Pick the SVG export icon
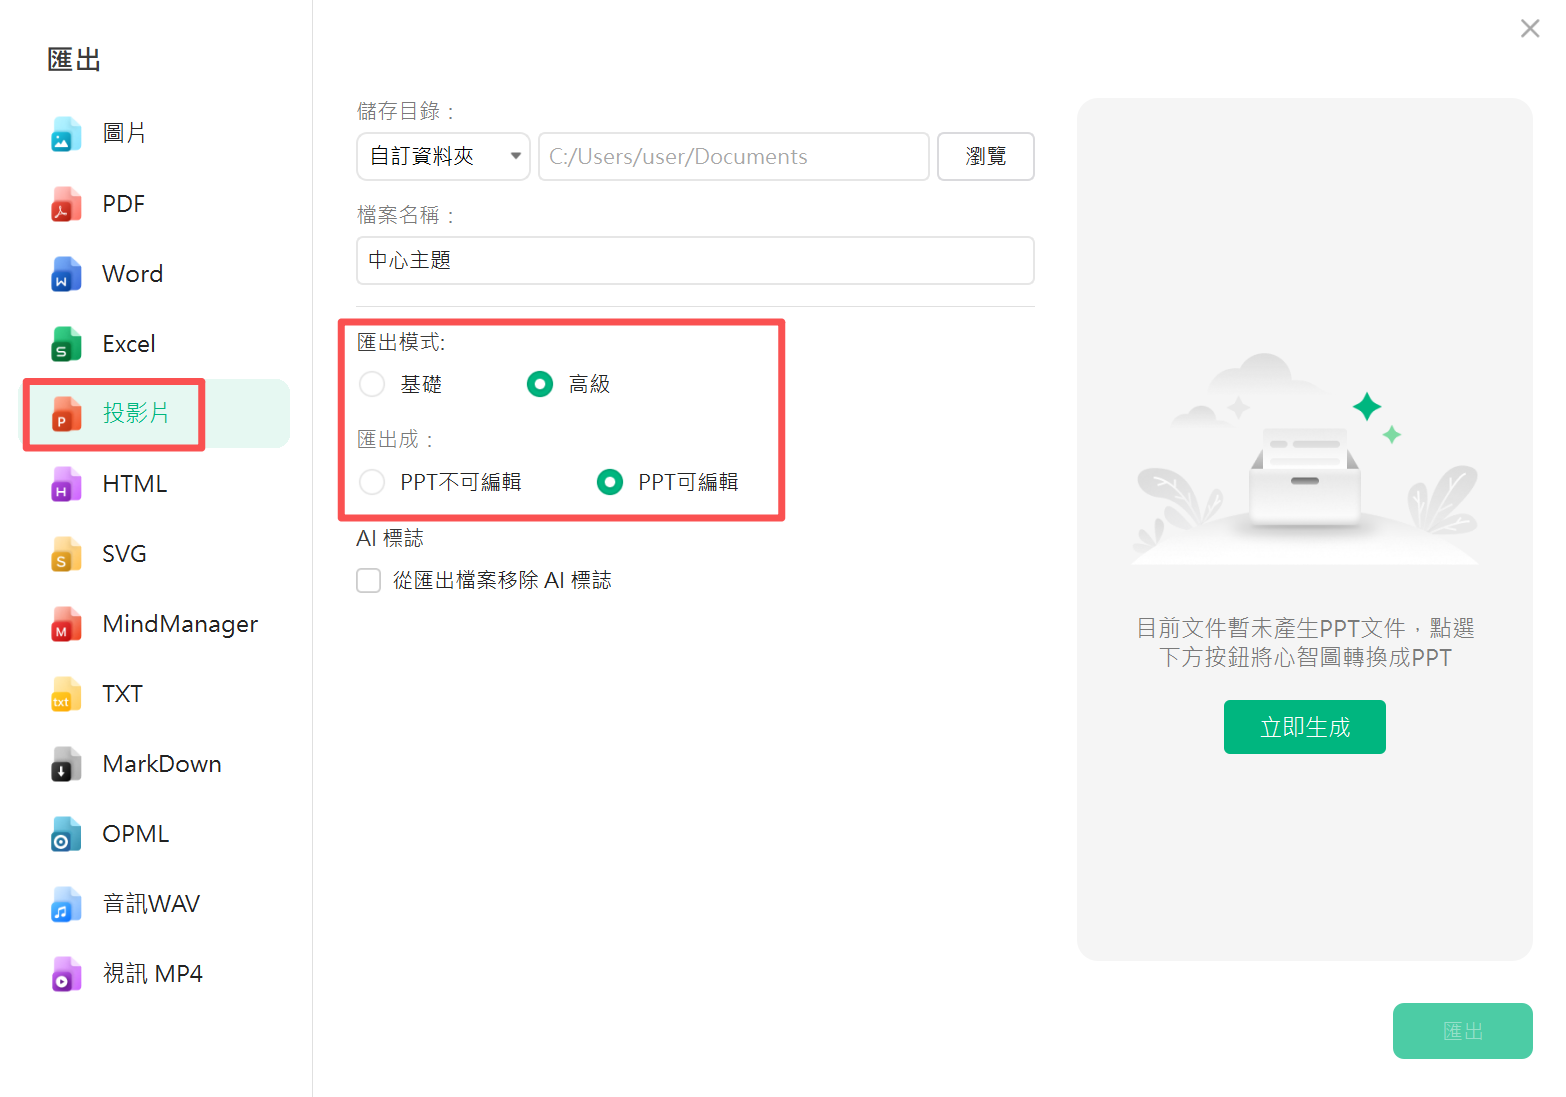This screenshot has height=1097, width=1566. pyautogui.click(x=66, y=554)
